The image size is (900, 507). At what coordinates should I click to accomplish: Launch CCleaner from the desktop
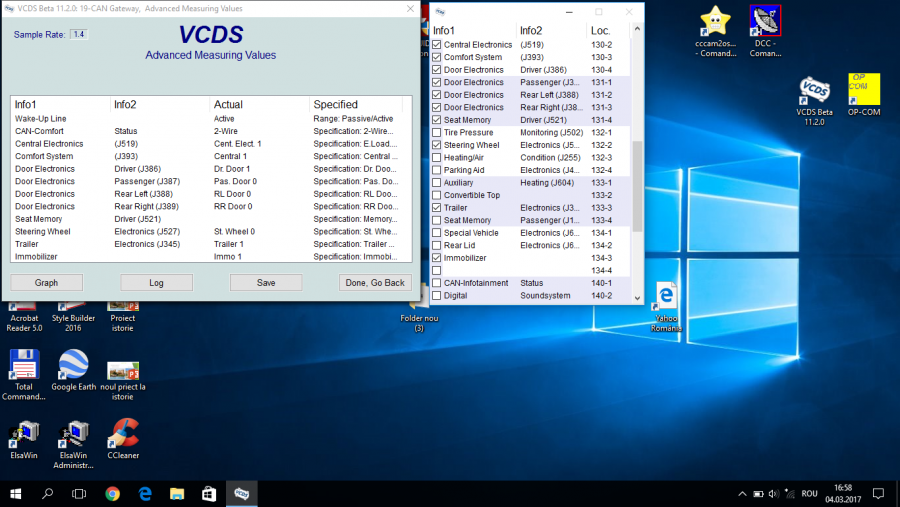(122, 435)
